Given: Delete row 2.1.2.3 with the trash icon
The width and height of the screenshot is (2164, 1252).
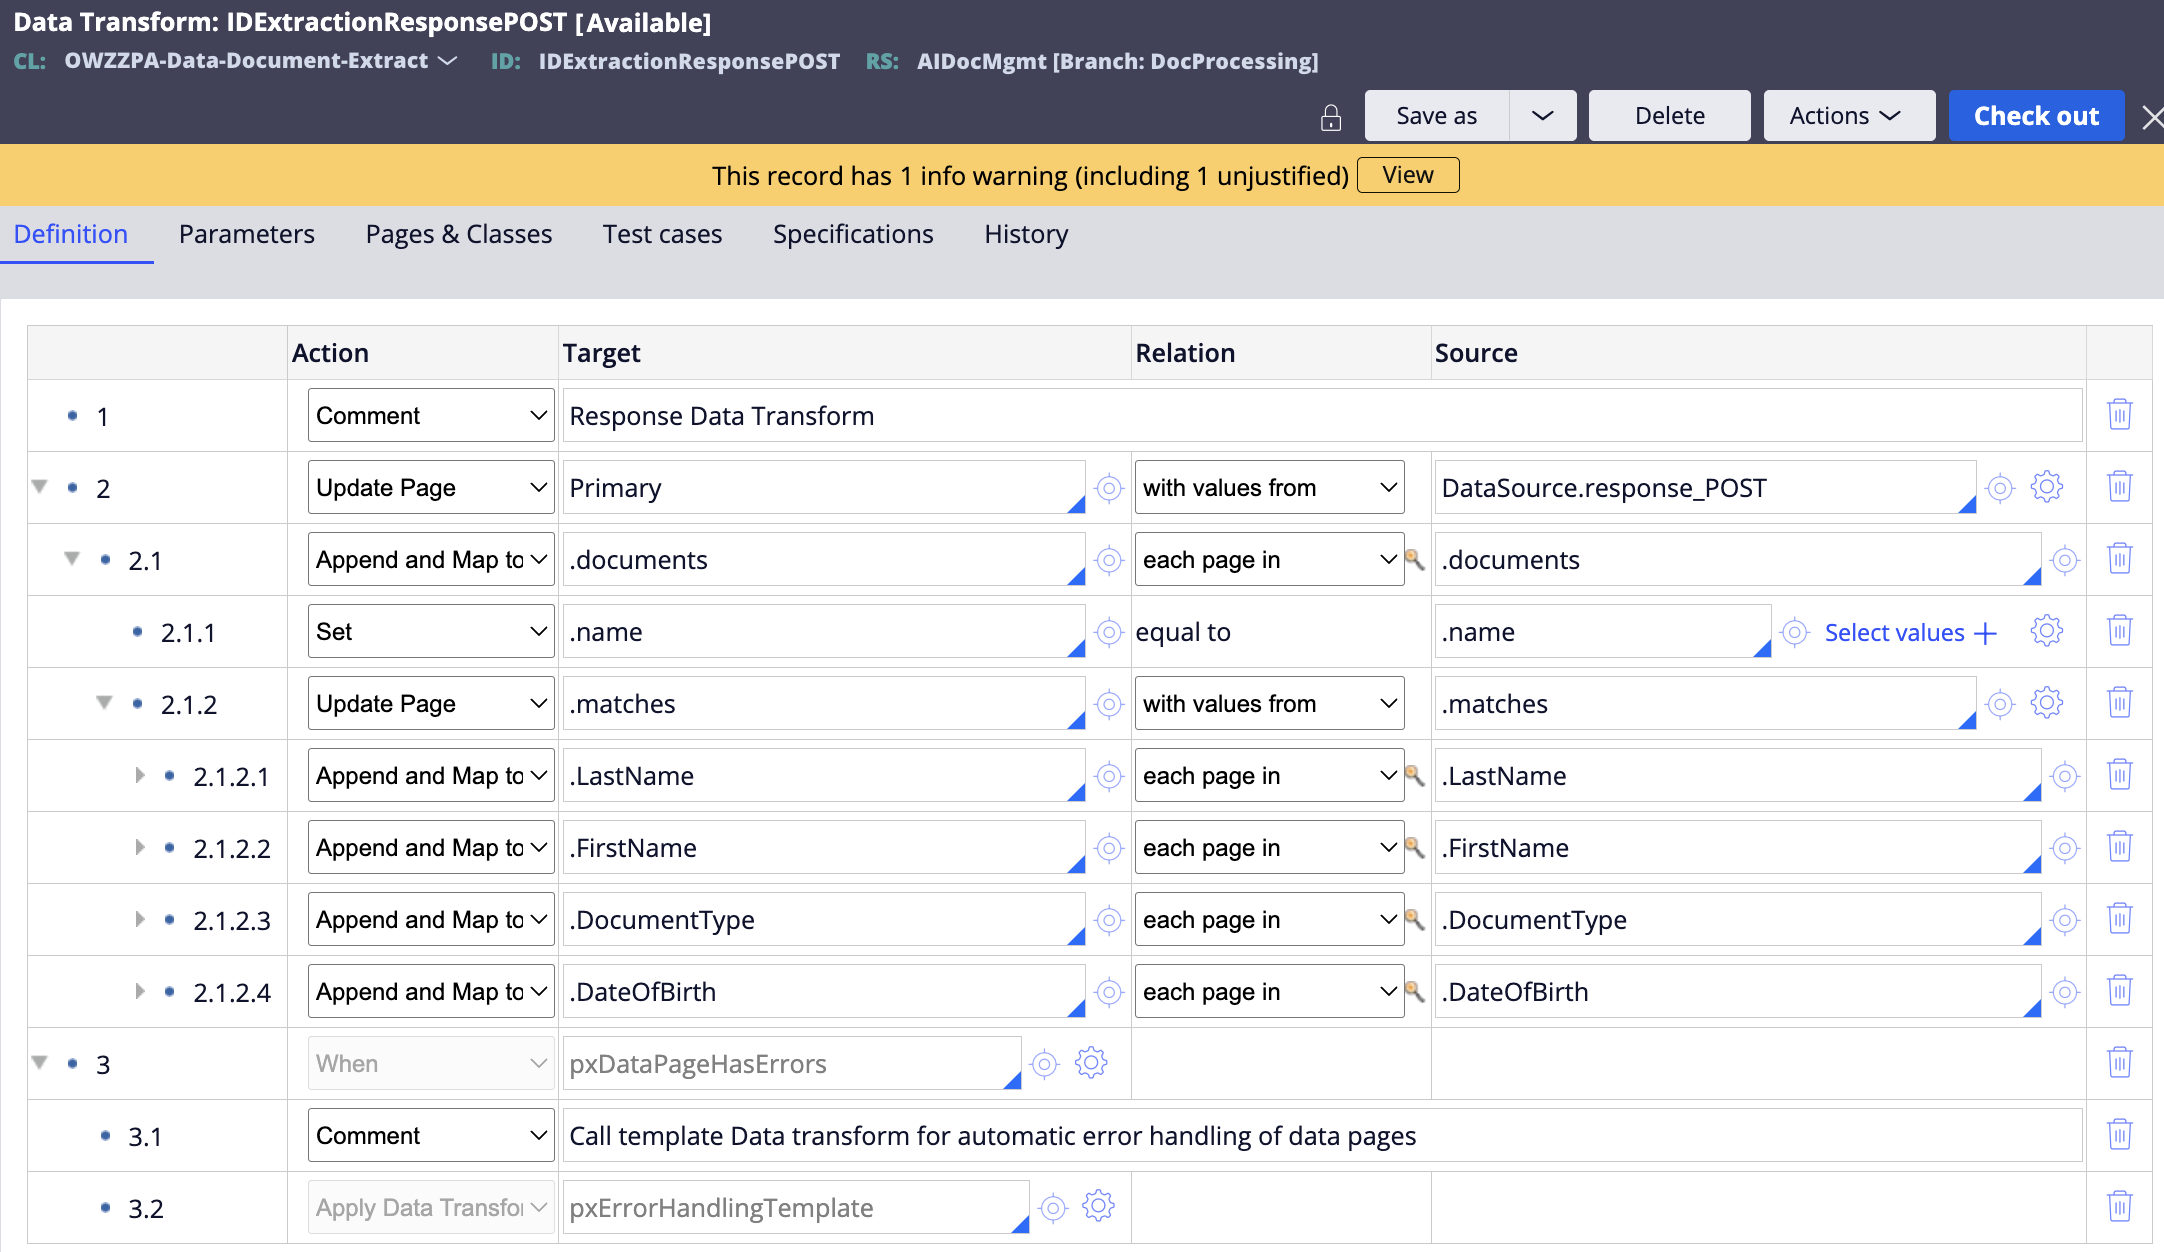Looking at the screenshot, I should tap(2120, 917).
